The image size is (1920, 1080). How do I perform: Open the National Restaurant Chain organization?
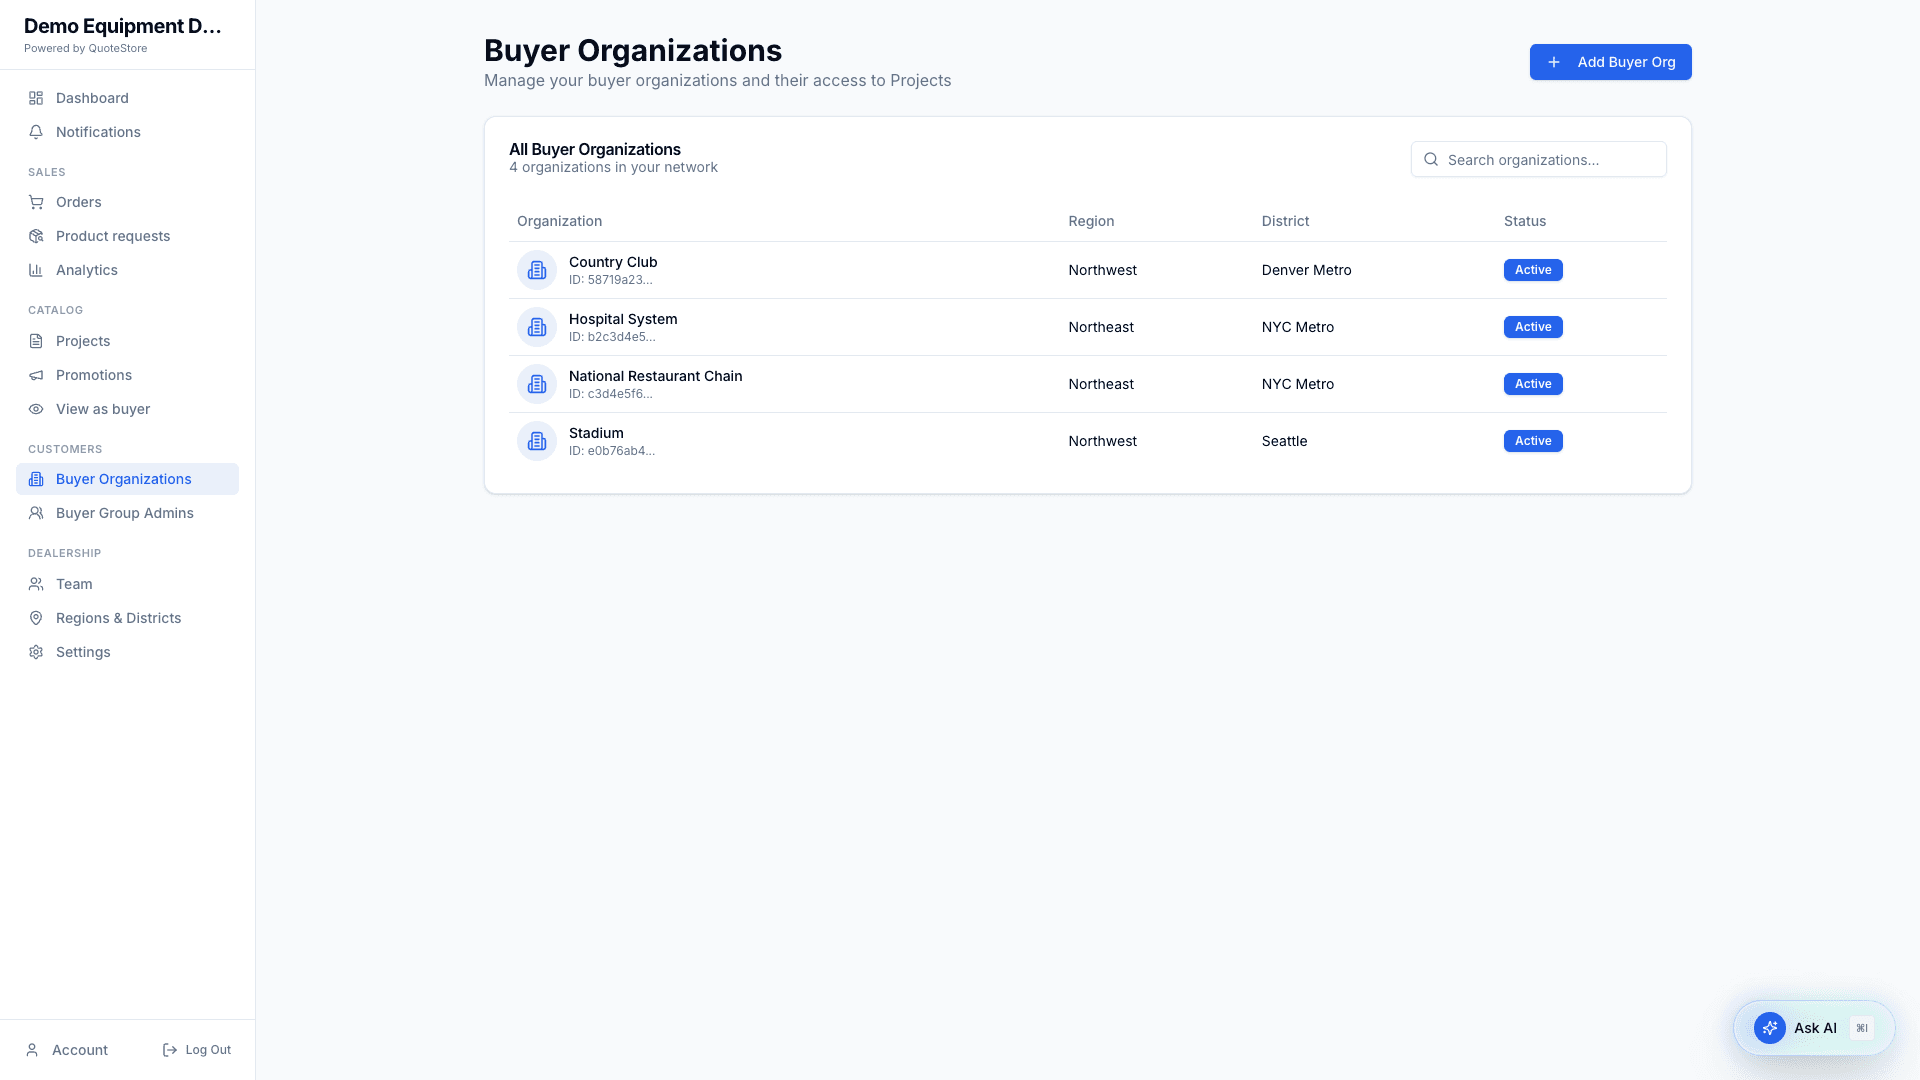tap(1087, 384)
